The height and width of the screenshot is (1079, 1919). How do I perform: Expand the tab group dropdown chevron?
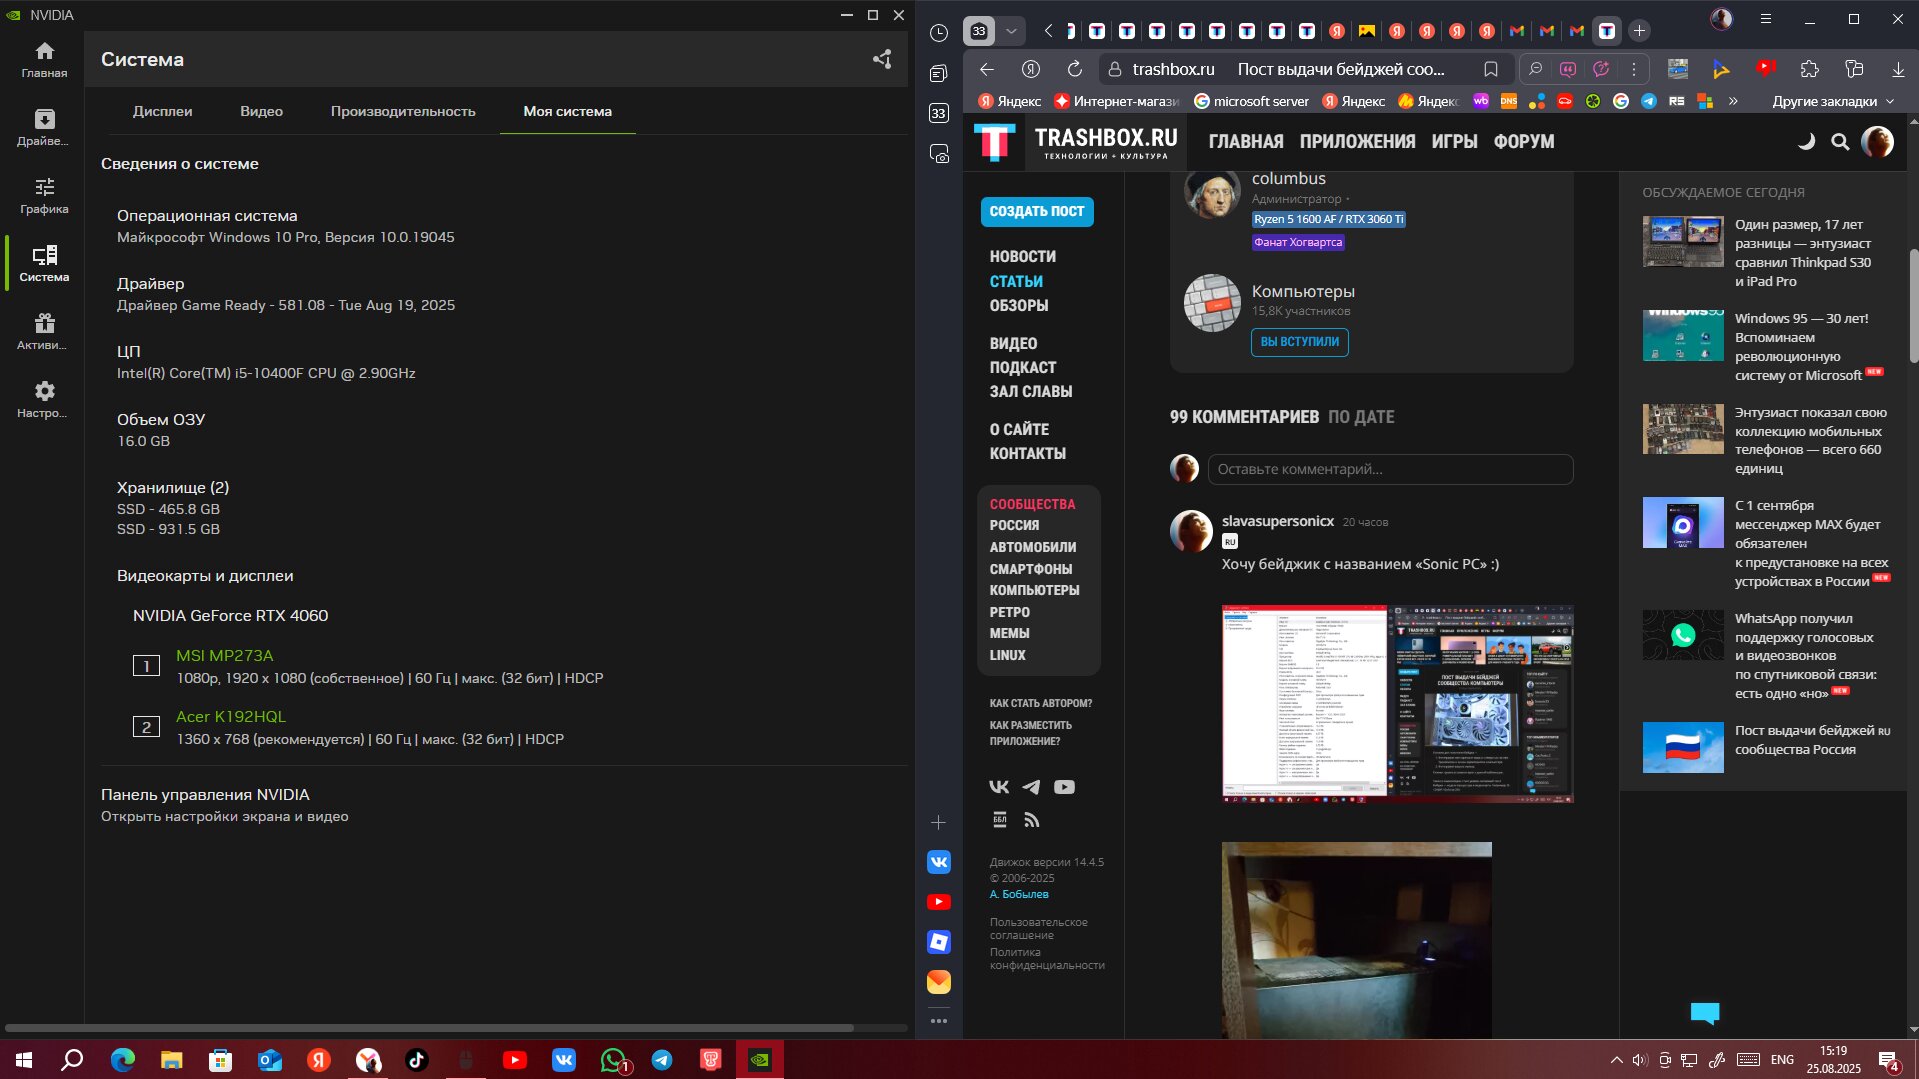1011,31
